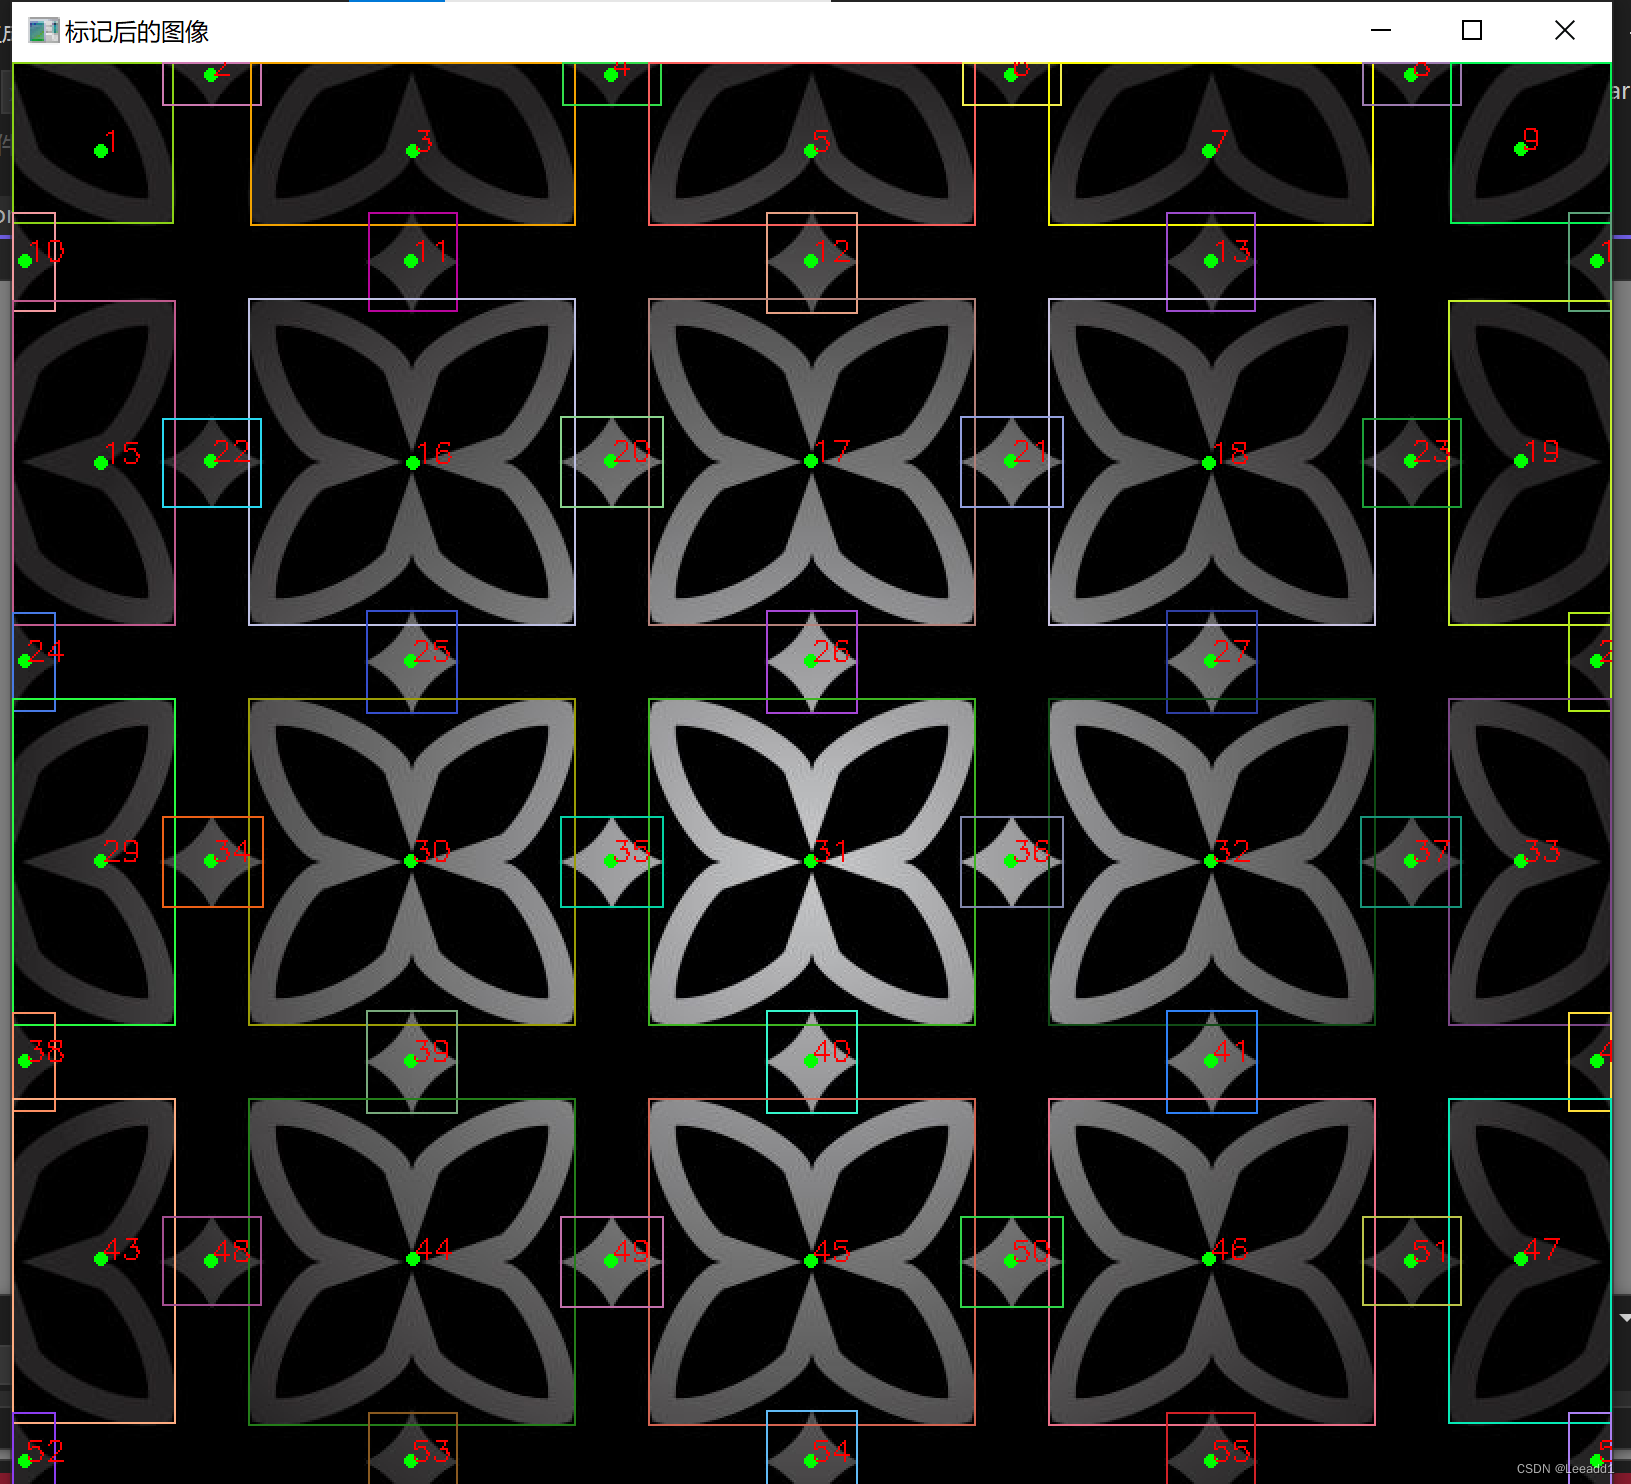The image size is (1631, 1484).
Task: Click the red label "29"
Action: [x=122, y=851]
